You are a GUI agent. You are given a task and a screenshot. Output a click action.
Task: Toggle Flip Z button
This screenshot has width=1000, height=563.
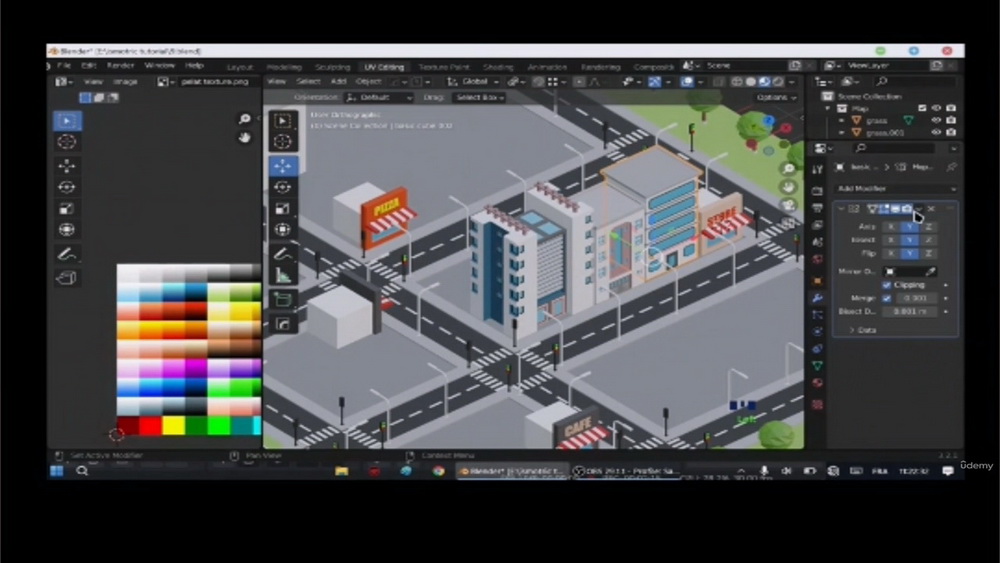(x=929, y=254)
